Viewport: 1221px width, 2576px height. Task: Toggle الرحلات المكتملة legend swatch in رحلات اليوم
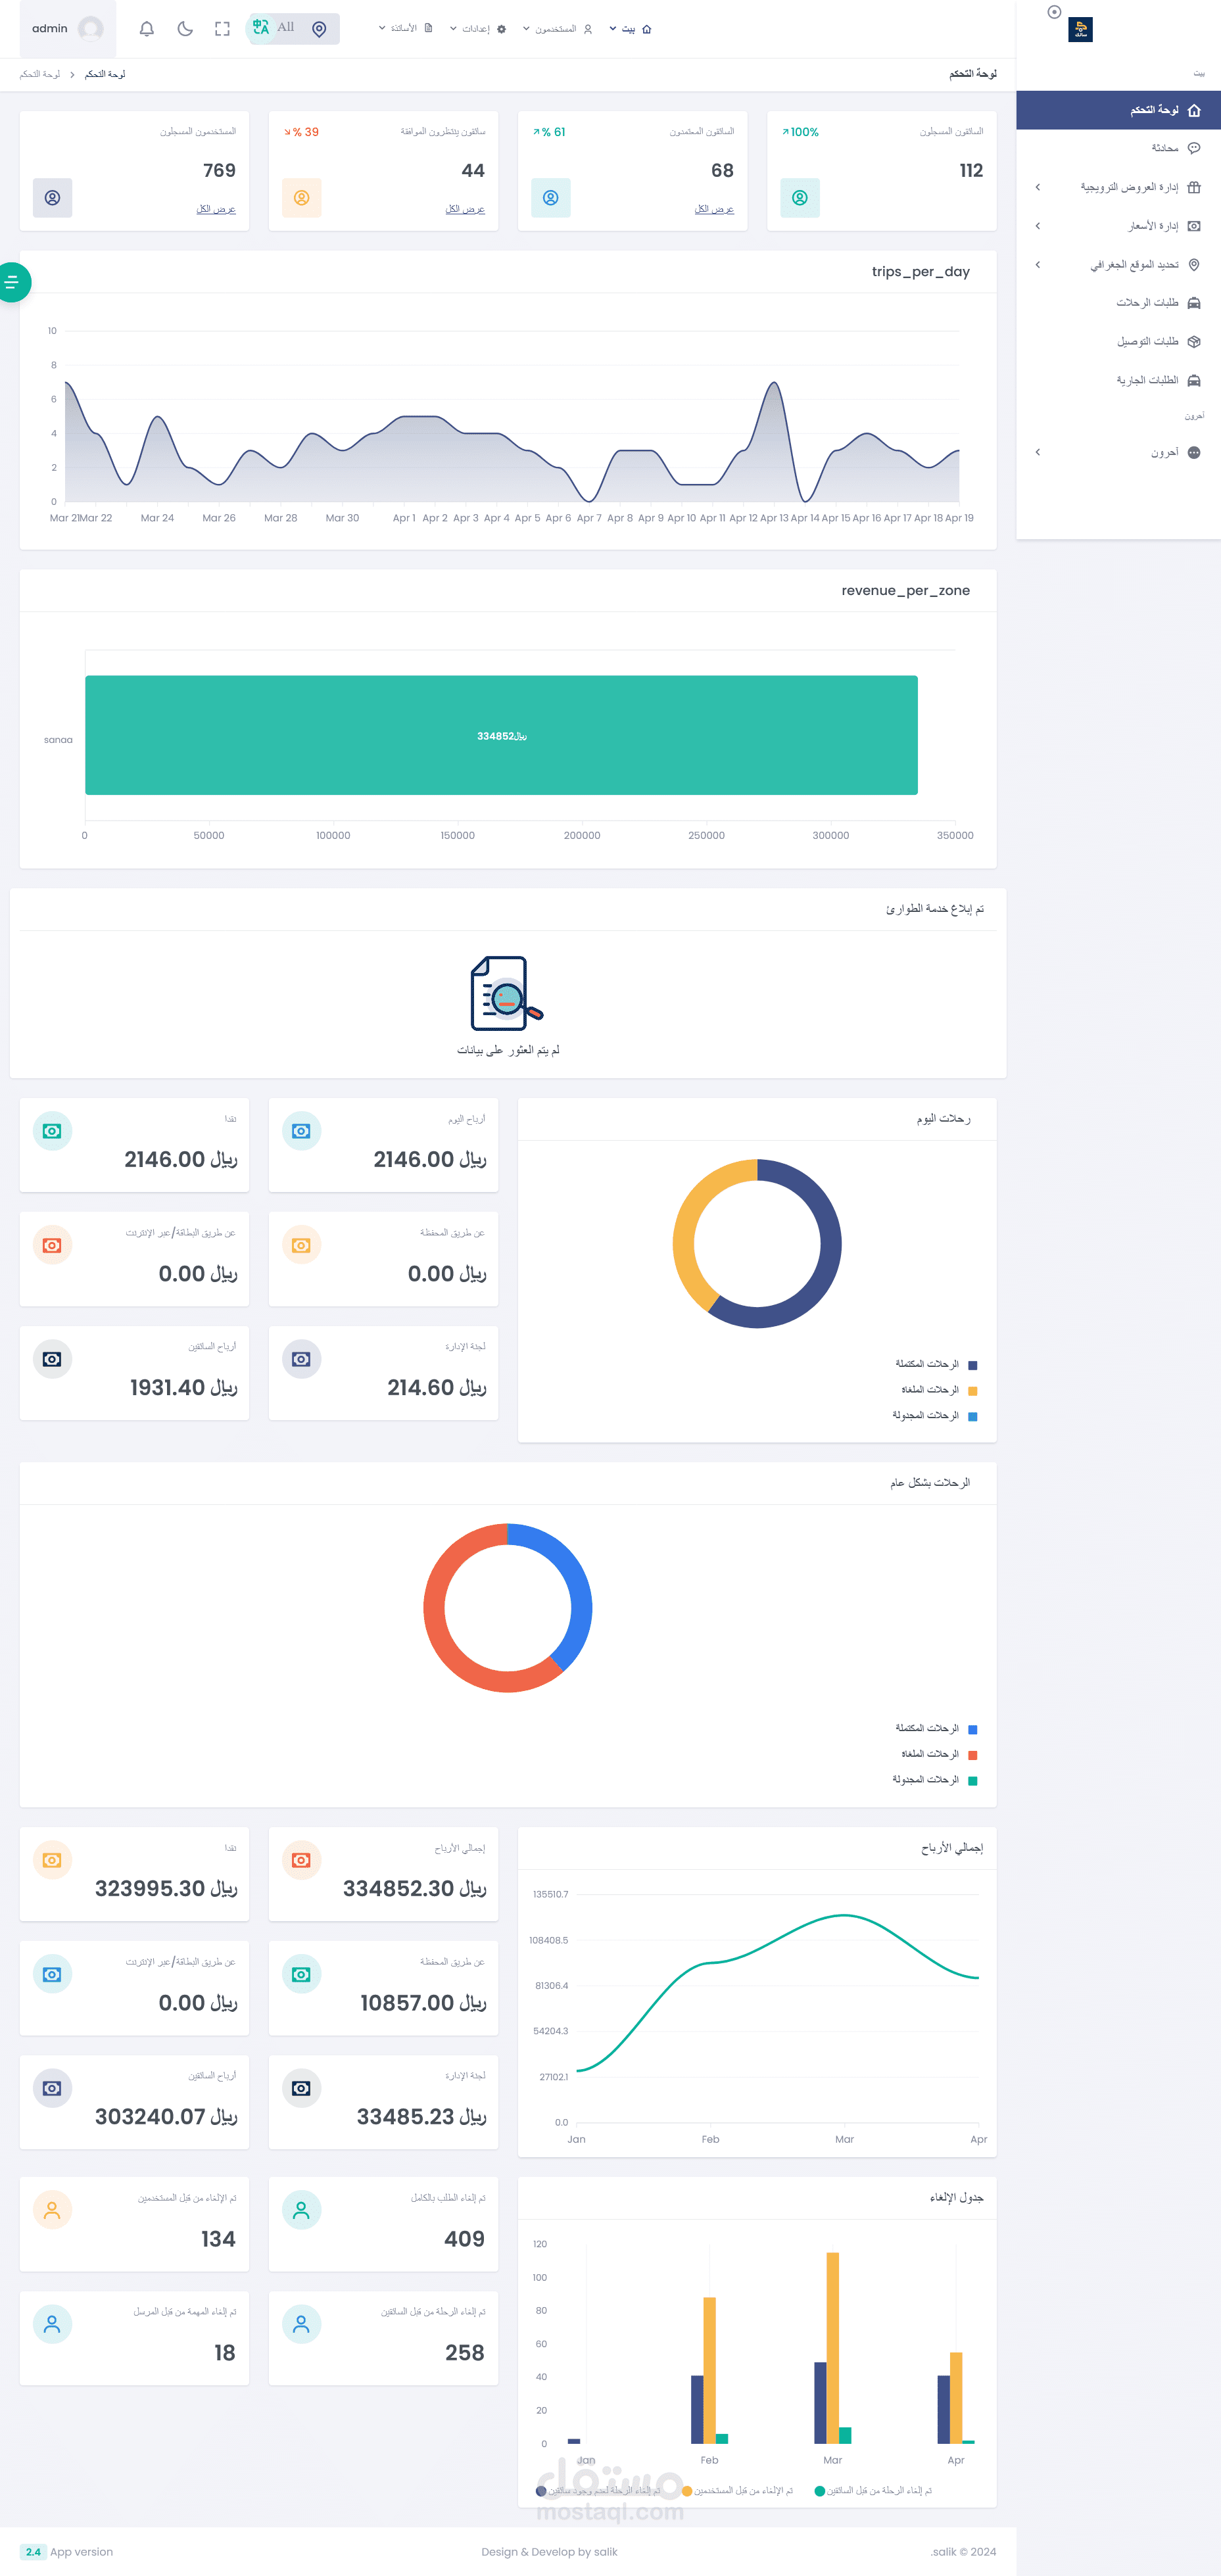coord(973,1365)
